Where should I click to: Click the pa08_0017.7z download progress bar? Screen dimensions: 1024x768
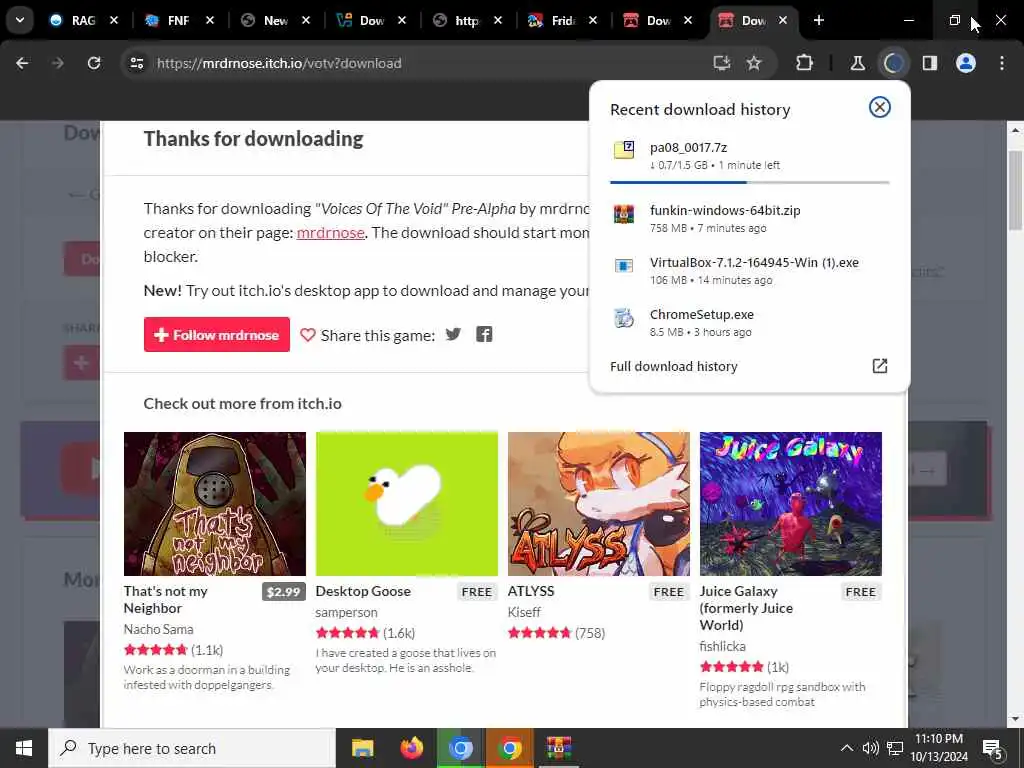749,182
